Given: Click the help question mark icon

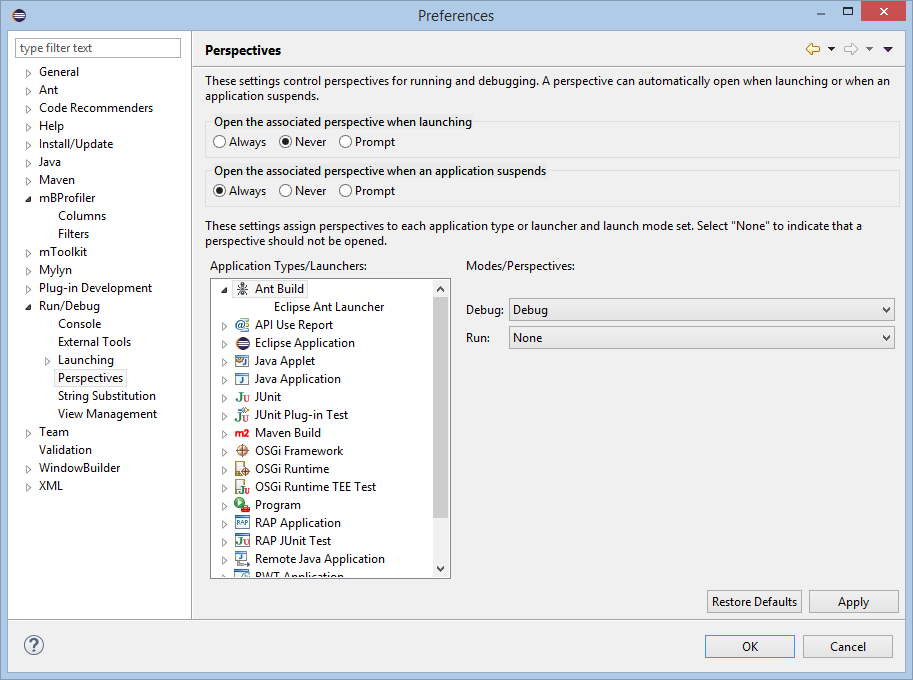Looking at the screenshot, I should point(32,646).
